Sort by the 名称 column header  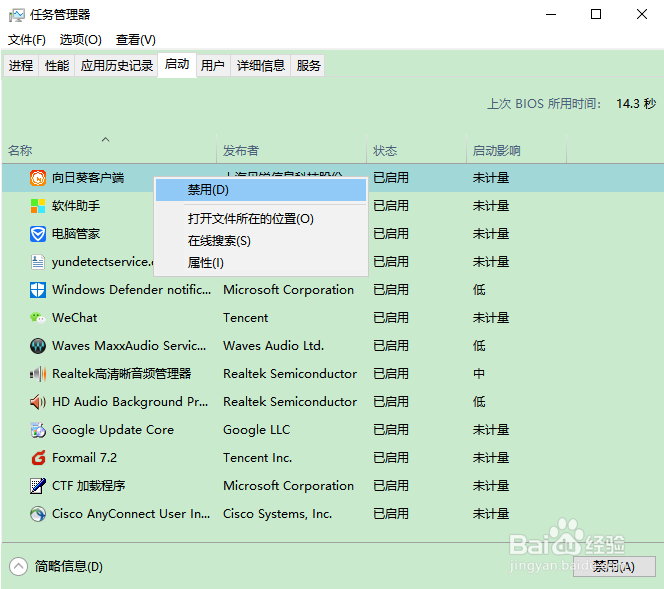(x=109, y=150)
